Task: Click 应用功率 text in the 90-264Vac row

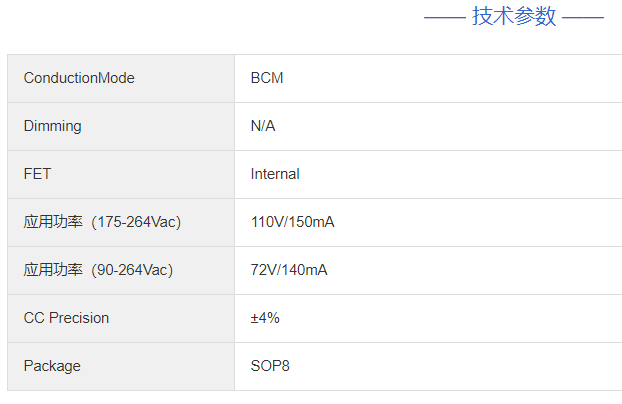Action: tap(52, 270)
